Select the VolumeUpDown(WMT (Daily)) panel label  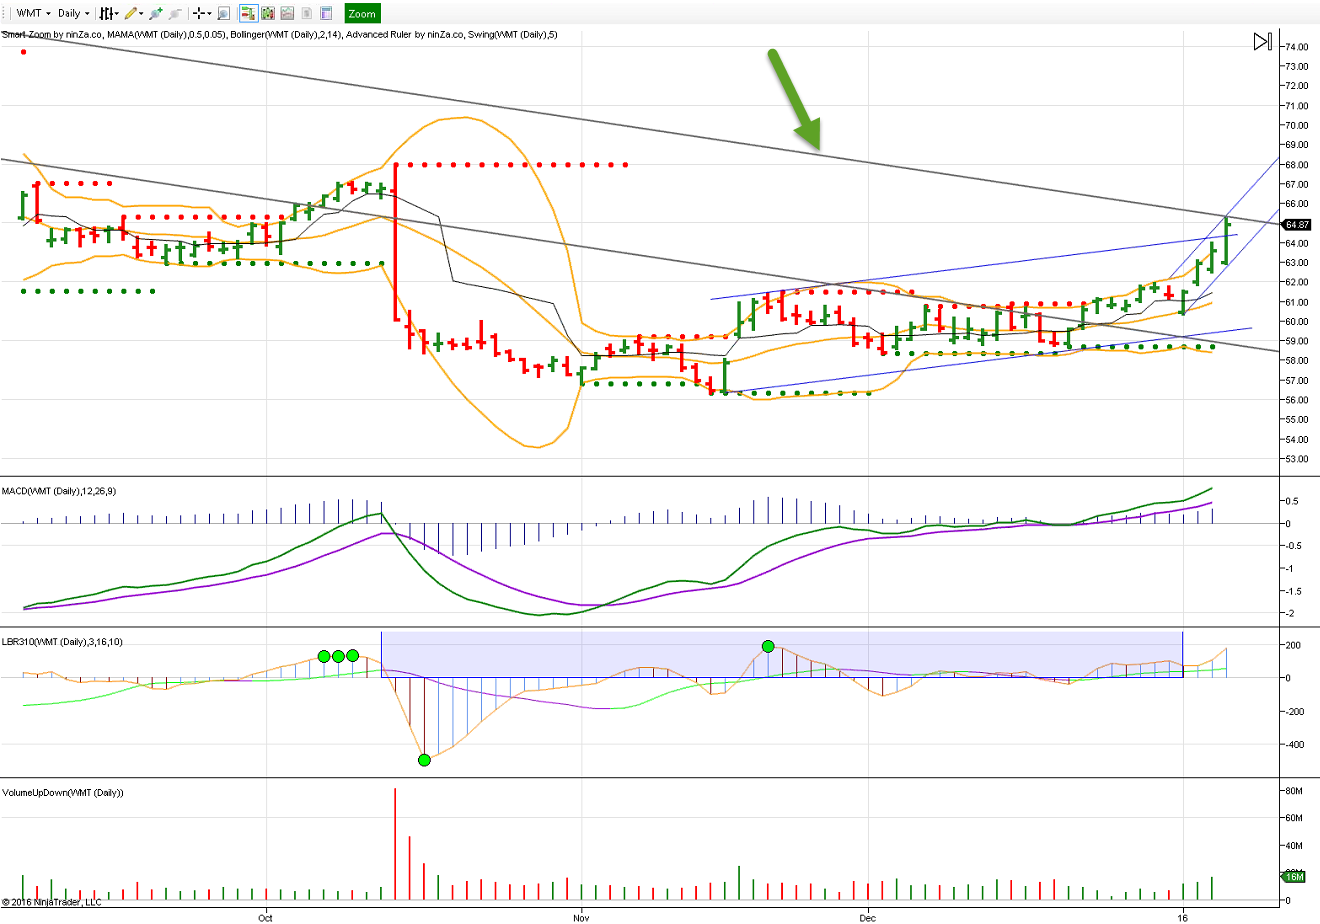click(x=62, y=793)
